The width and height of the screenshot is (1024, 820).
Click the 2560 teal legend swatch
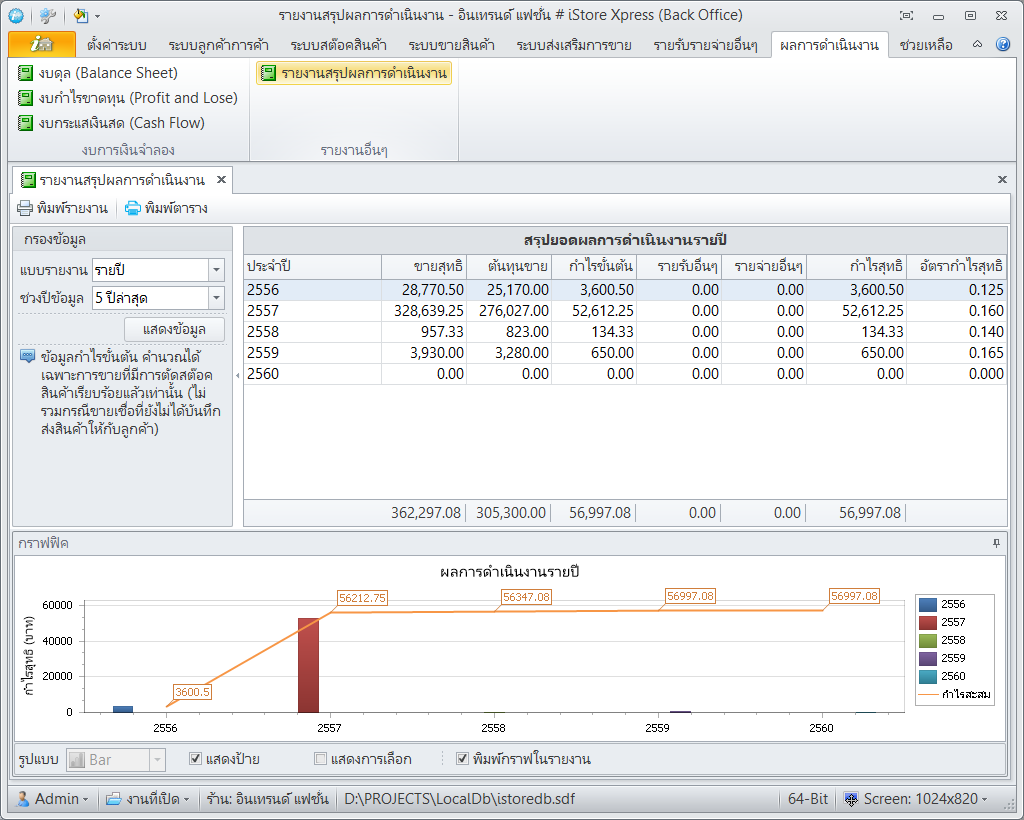(927, 676)
